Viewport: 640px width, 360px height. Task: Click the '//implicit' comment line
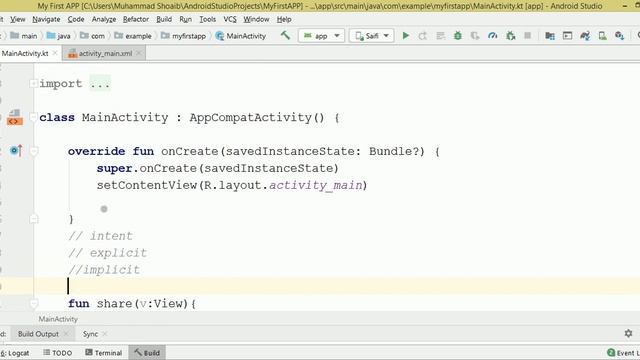point(104,270)
